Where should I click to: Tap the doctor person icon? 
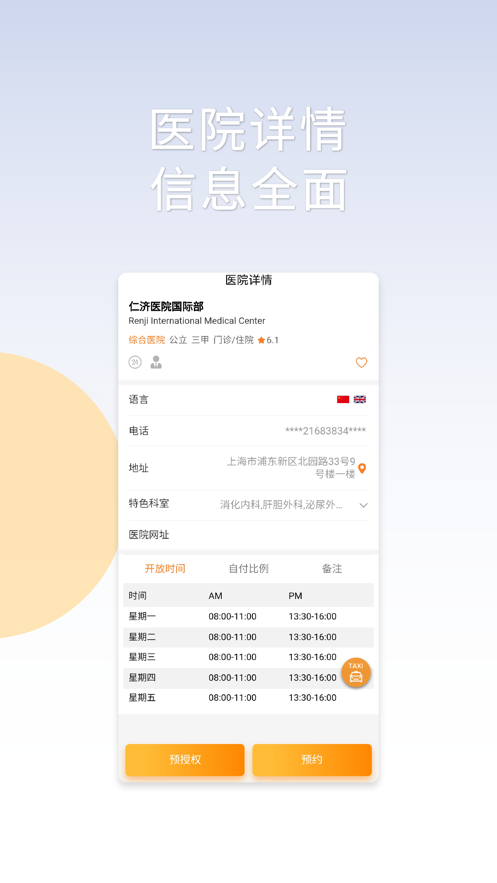[x=156, y=363]
